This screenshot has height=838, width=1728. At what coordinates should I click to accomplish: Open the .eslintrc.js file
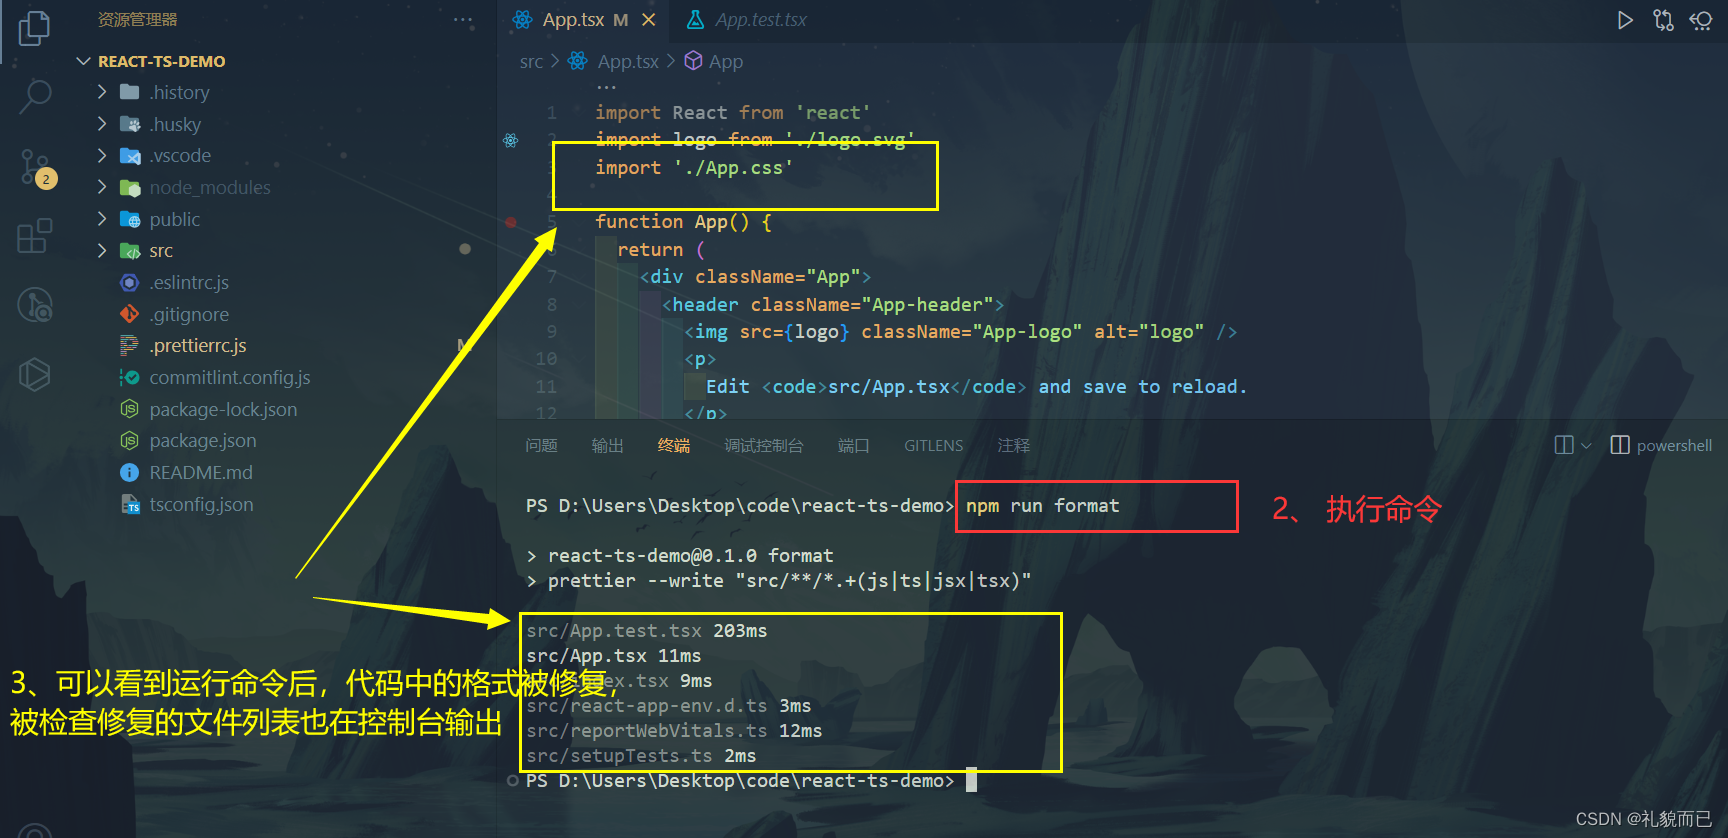[x=189, y=282]
